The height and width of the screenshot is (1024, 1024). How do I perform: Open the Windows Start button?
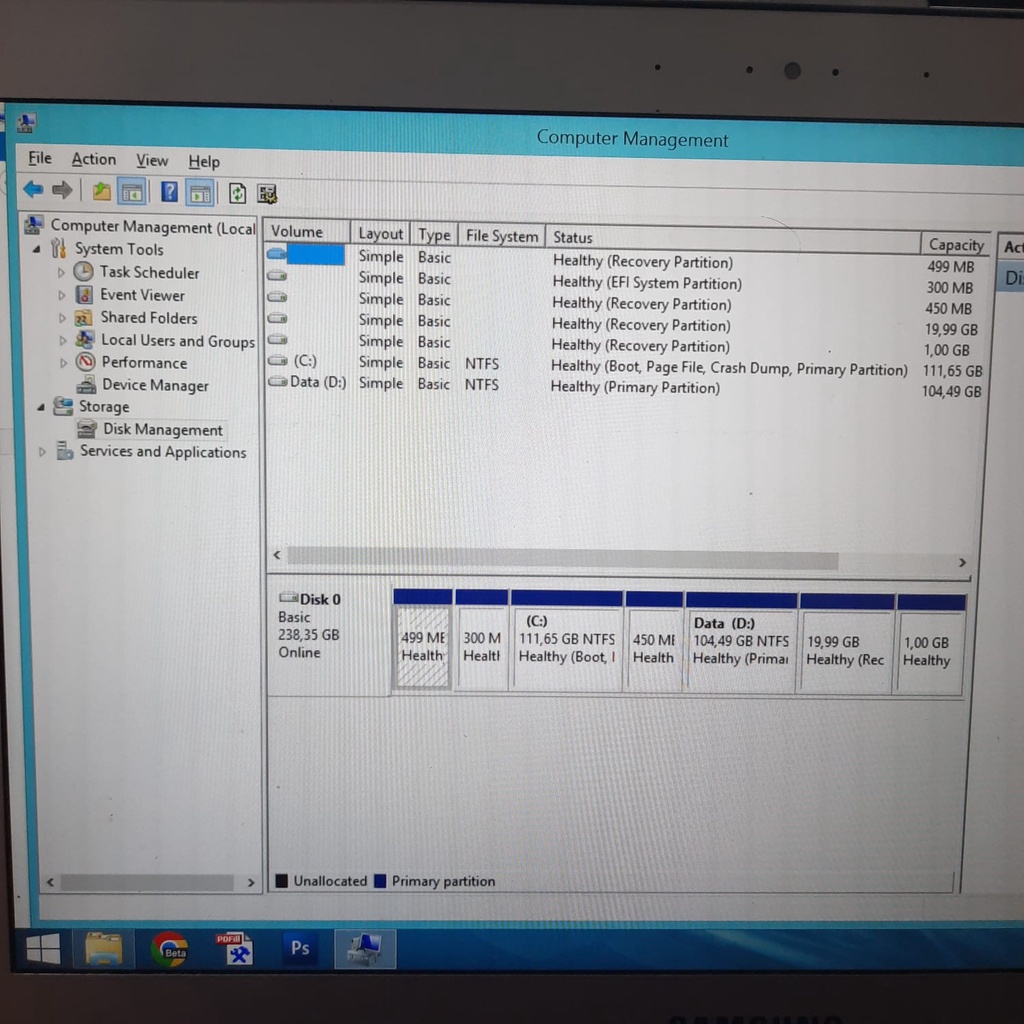43,949
